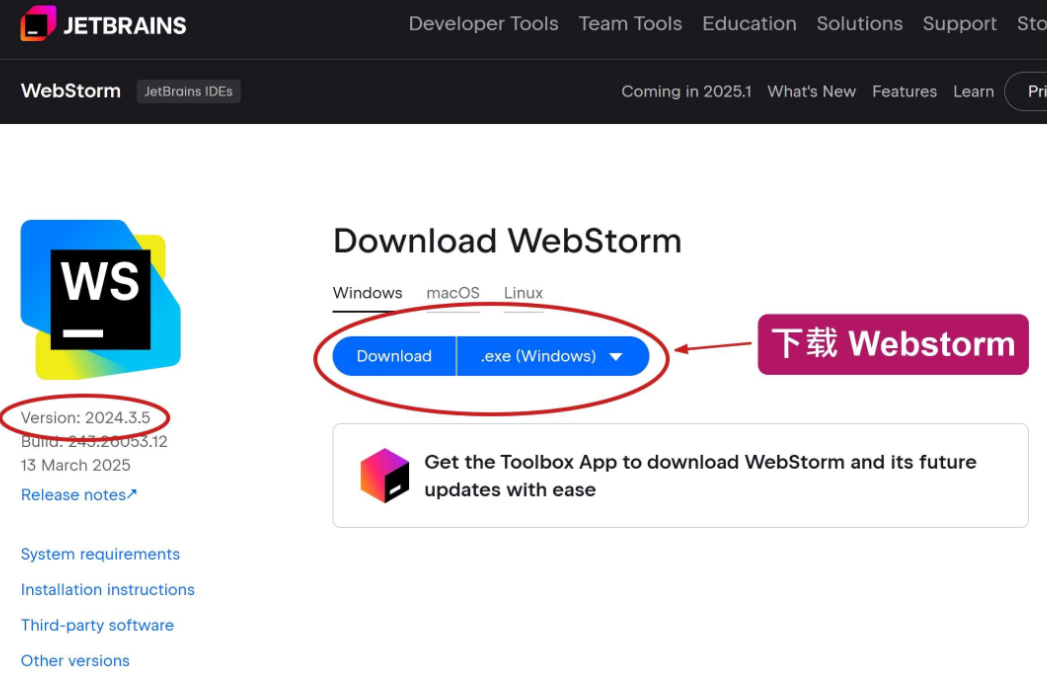Screen dimensions: 1047x682
Task: Click the JetBrains logo icon
Action: tap(38, 23)
